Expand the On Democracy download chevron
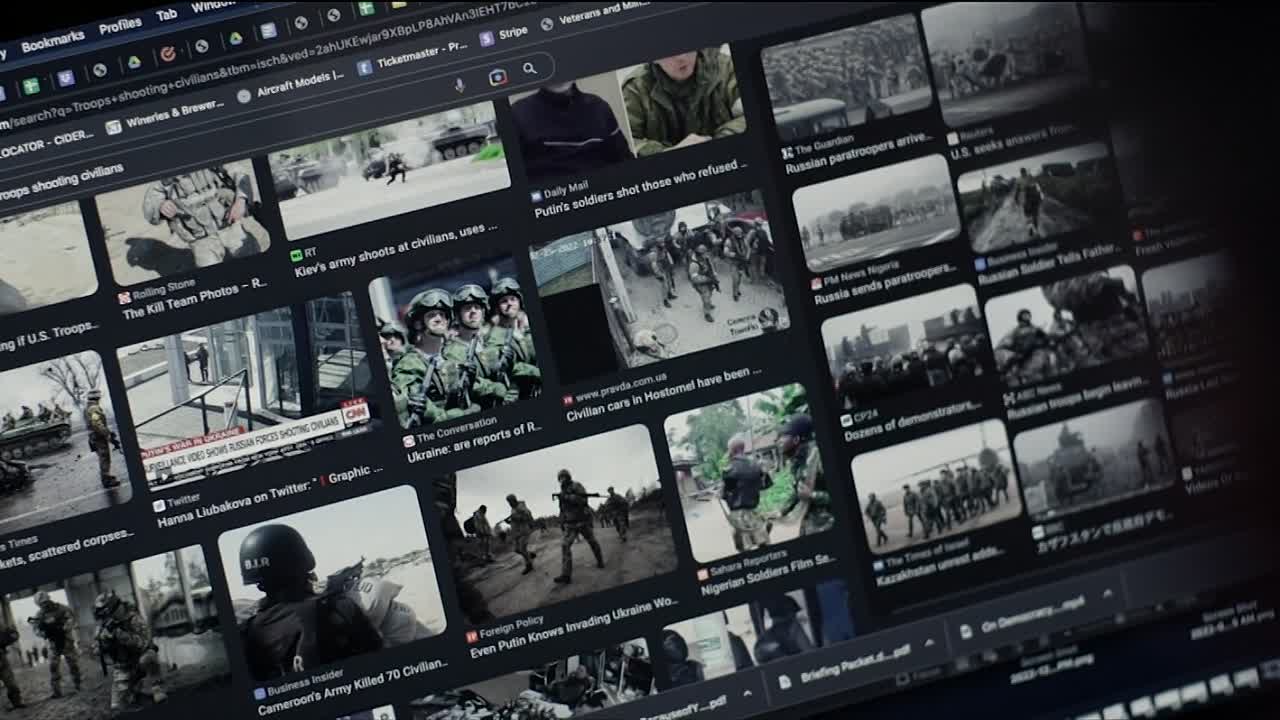Viewport: 1280px width, 720px height. pyautogui.click(x=1109, y=594)
